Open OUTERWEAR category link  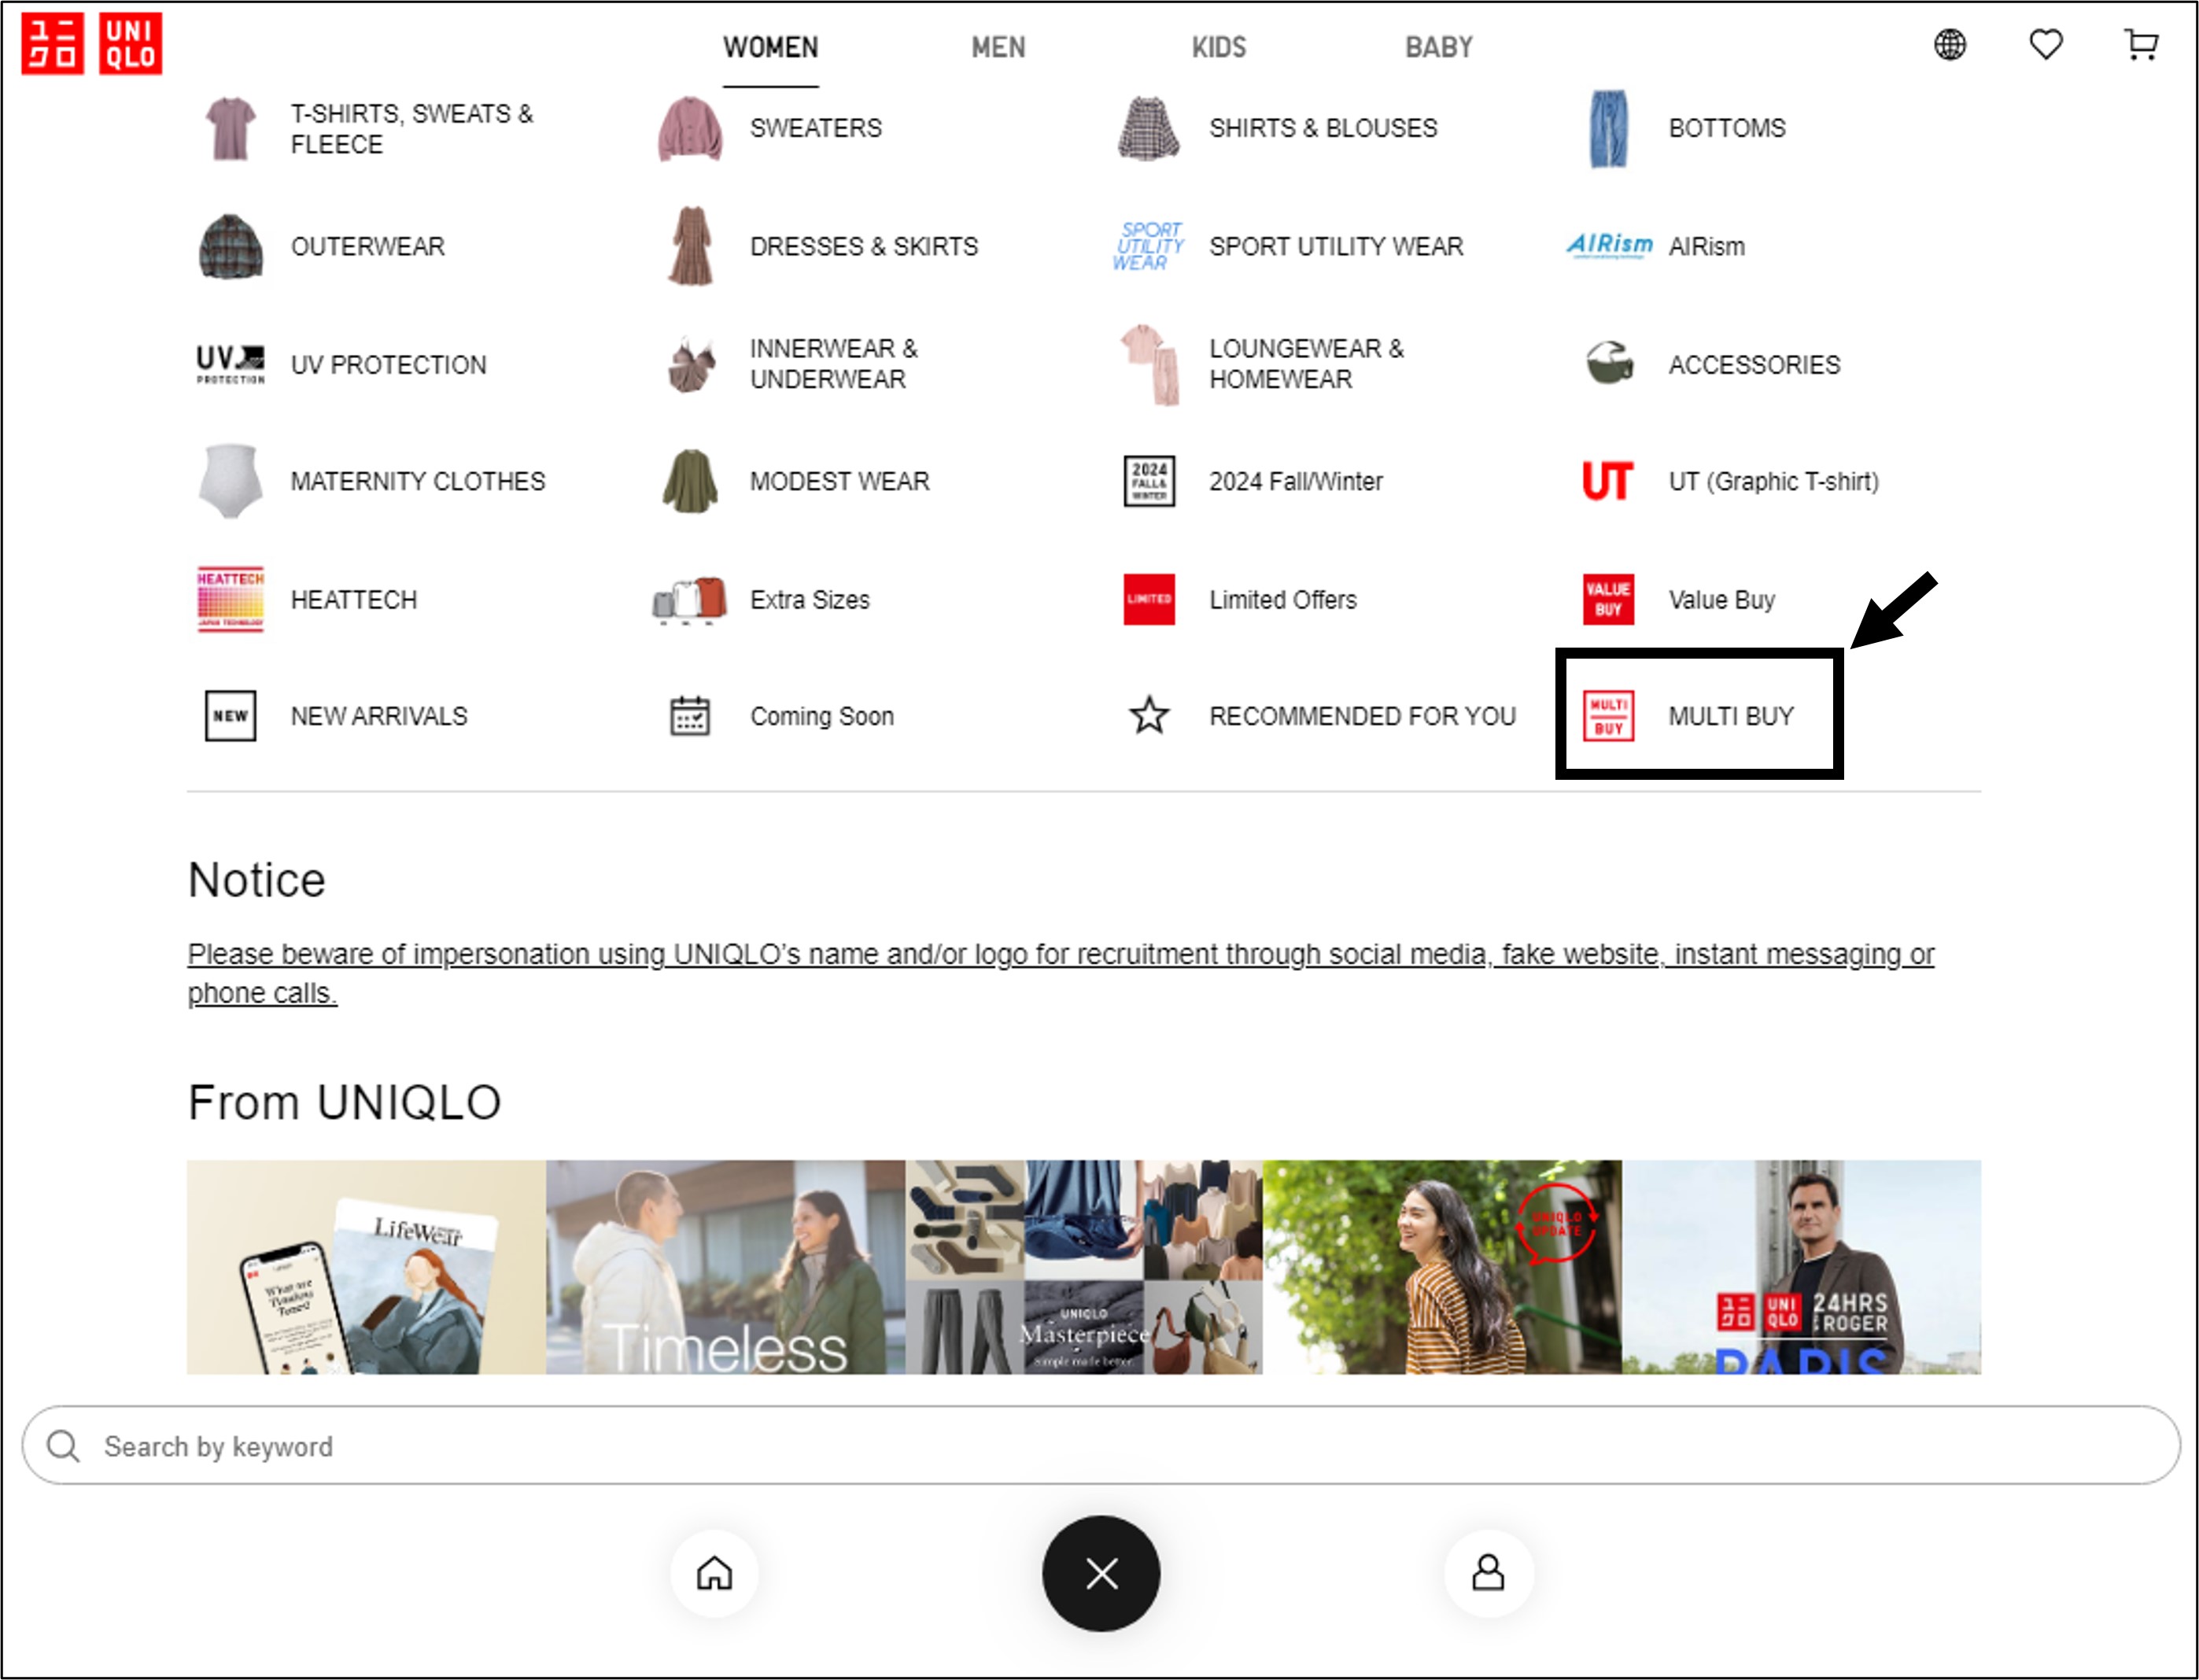[367, 246]
